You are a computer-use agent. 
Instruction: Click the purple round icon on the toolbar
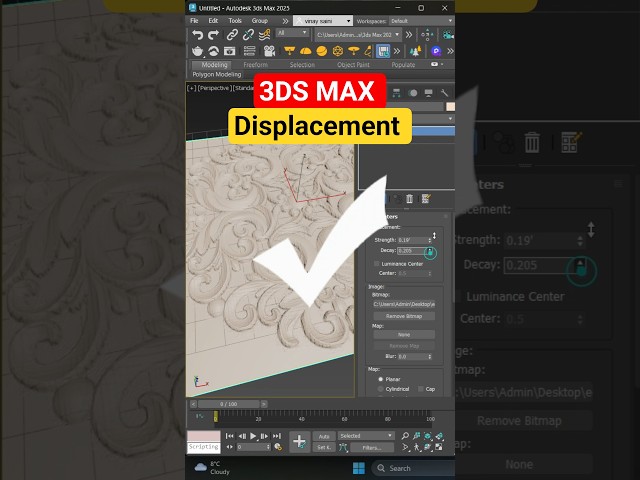[x=436, y=51]
